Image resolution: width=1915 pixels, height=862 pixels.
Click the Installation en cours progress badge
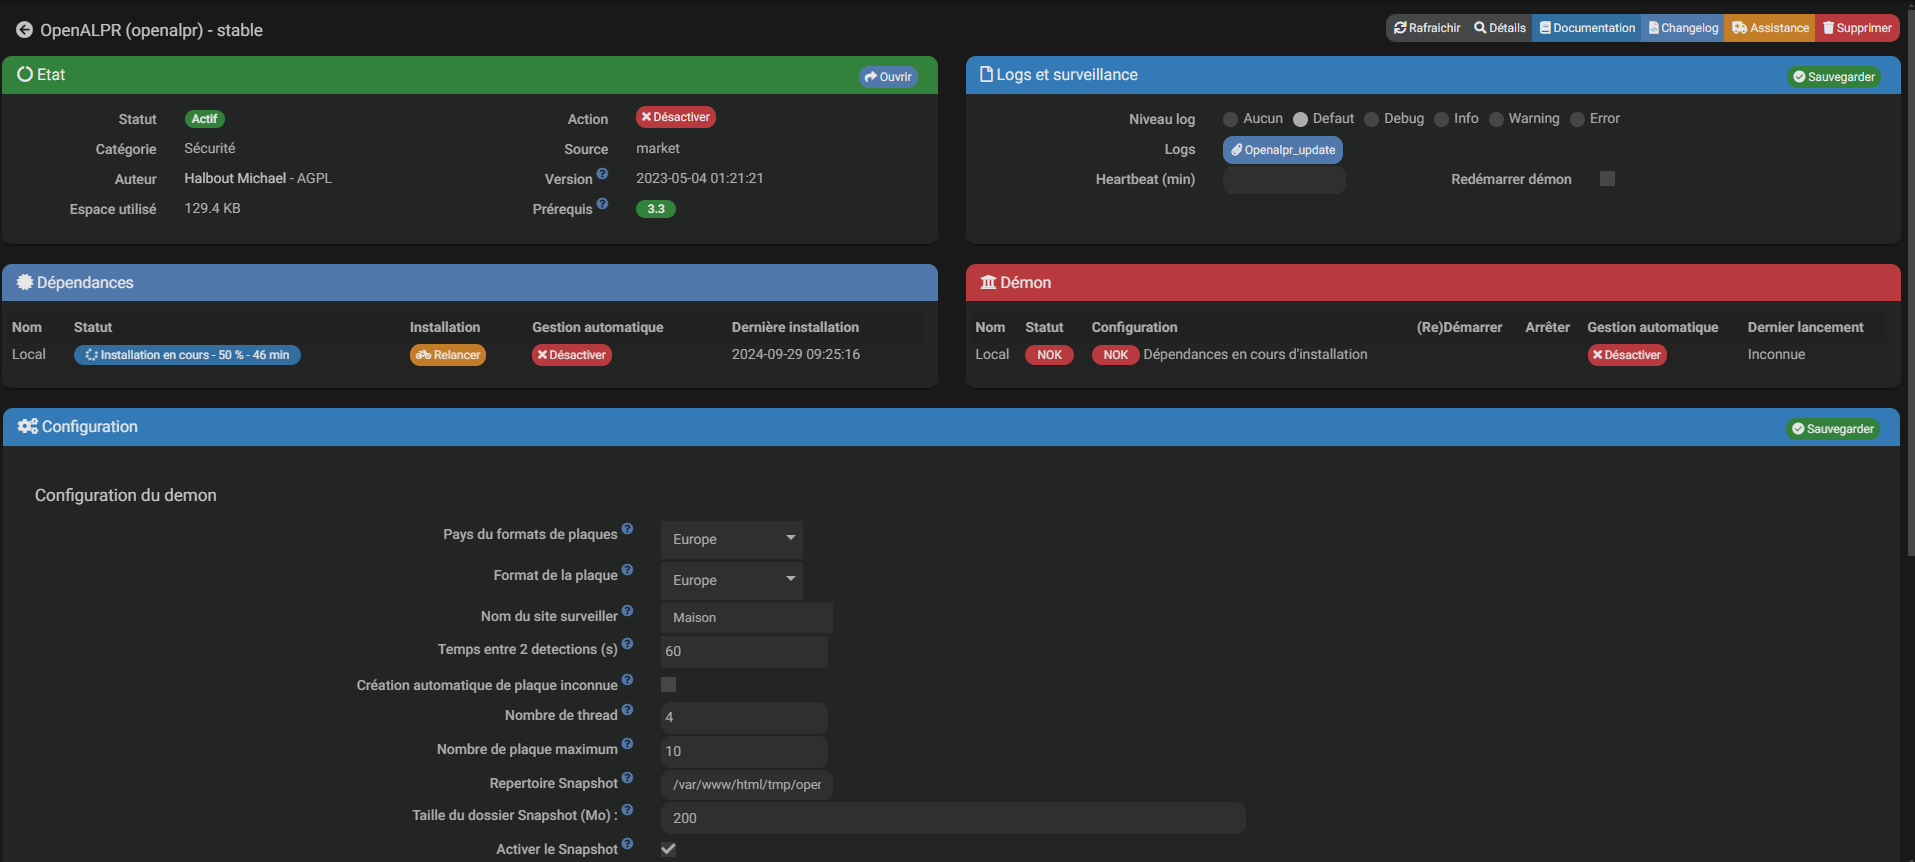[187, 355]
